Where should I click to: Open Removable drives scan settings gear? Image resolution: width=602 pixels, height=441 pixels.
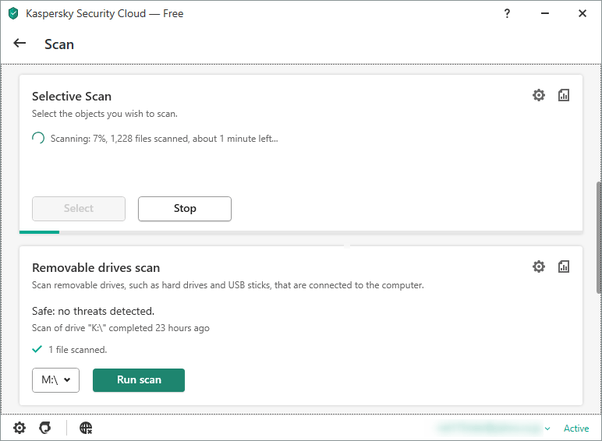(x=538, y=266)
